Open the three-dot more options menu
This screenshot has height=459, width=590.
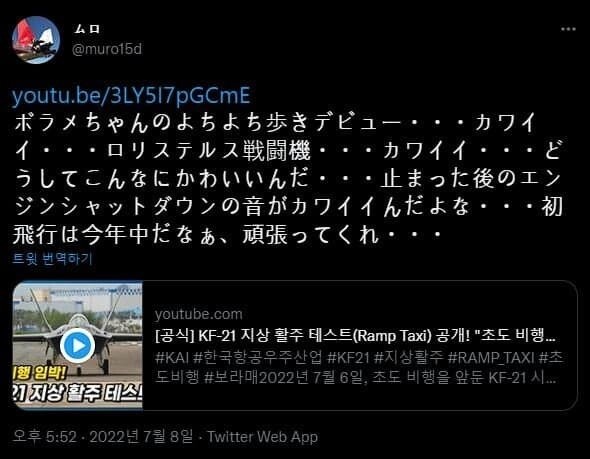click(x=568, y=29)
